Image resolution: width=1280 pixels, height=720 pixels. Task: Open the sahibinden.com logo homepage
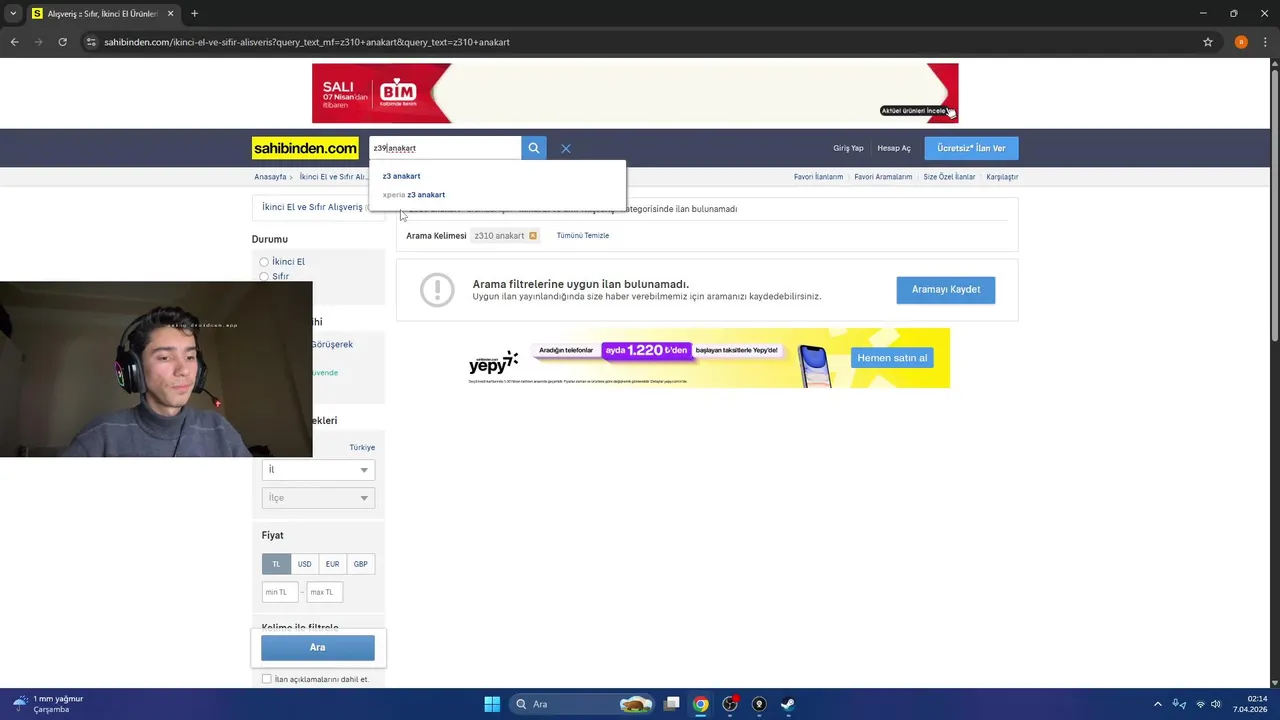(x=305, y=148)
